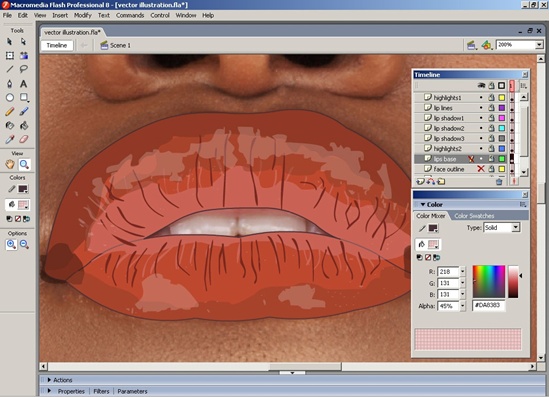Image resolution: width=549 pixels, height=397 pixels.
Task: Open the File menu
Action: click(7, 15)
